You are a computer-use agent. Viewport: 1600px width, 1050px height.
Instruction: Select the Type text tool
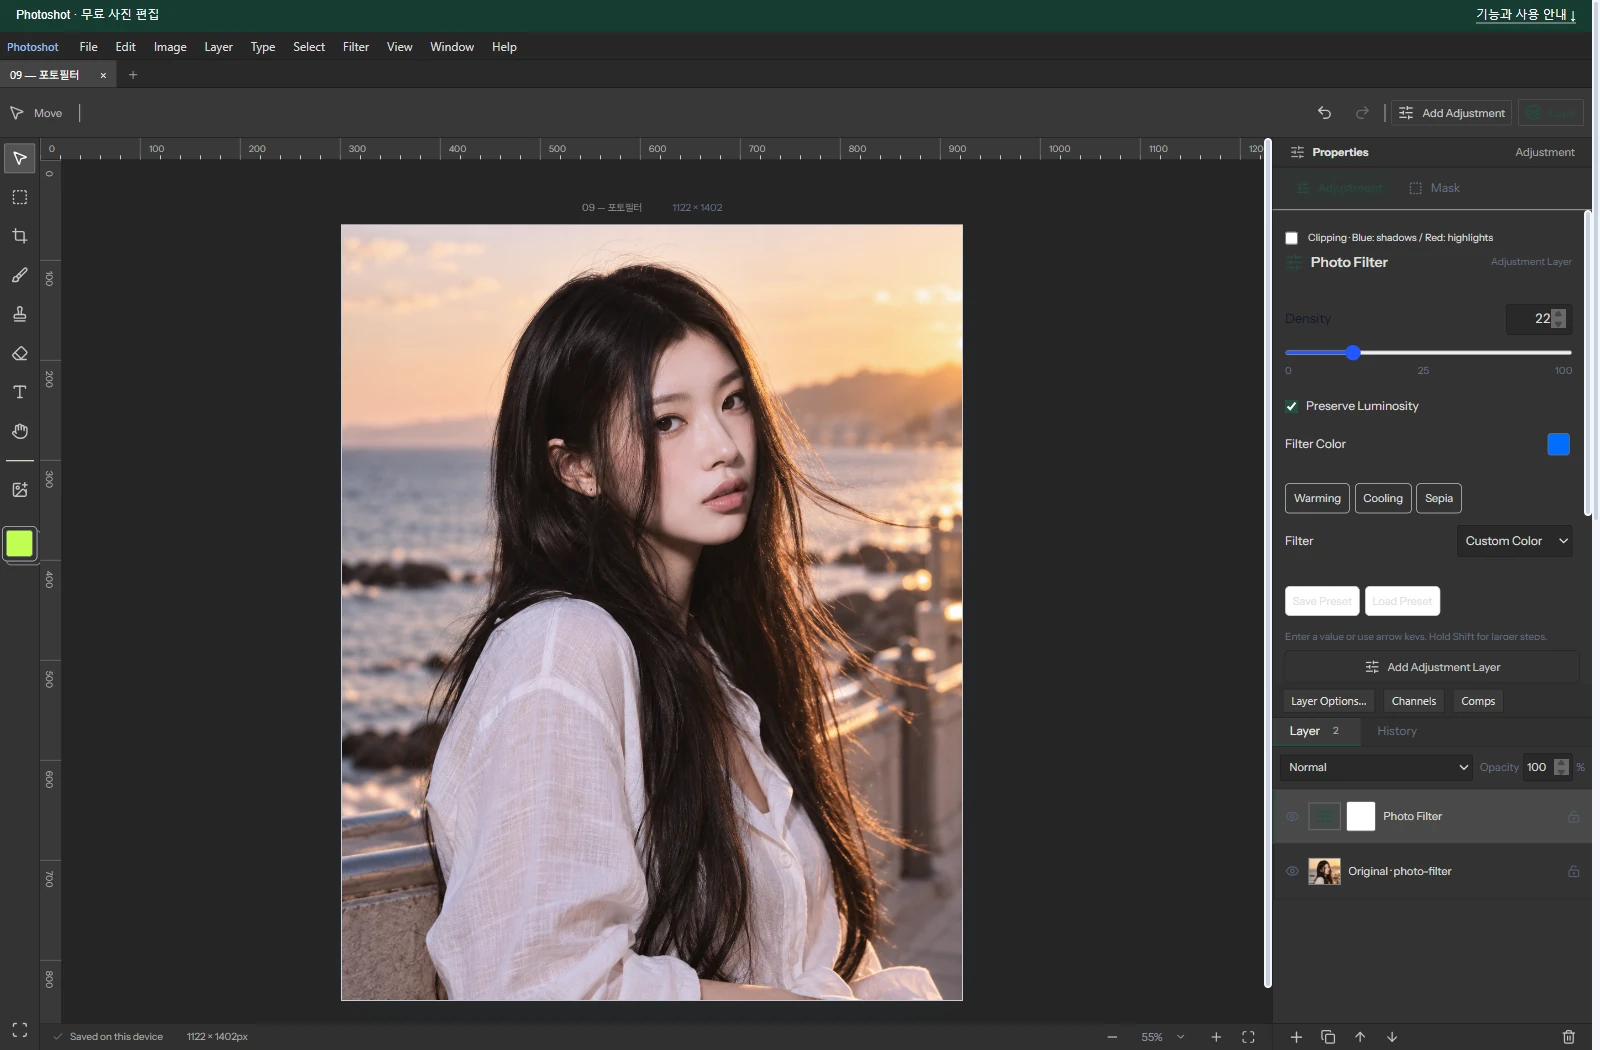[19, 392]
